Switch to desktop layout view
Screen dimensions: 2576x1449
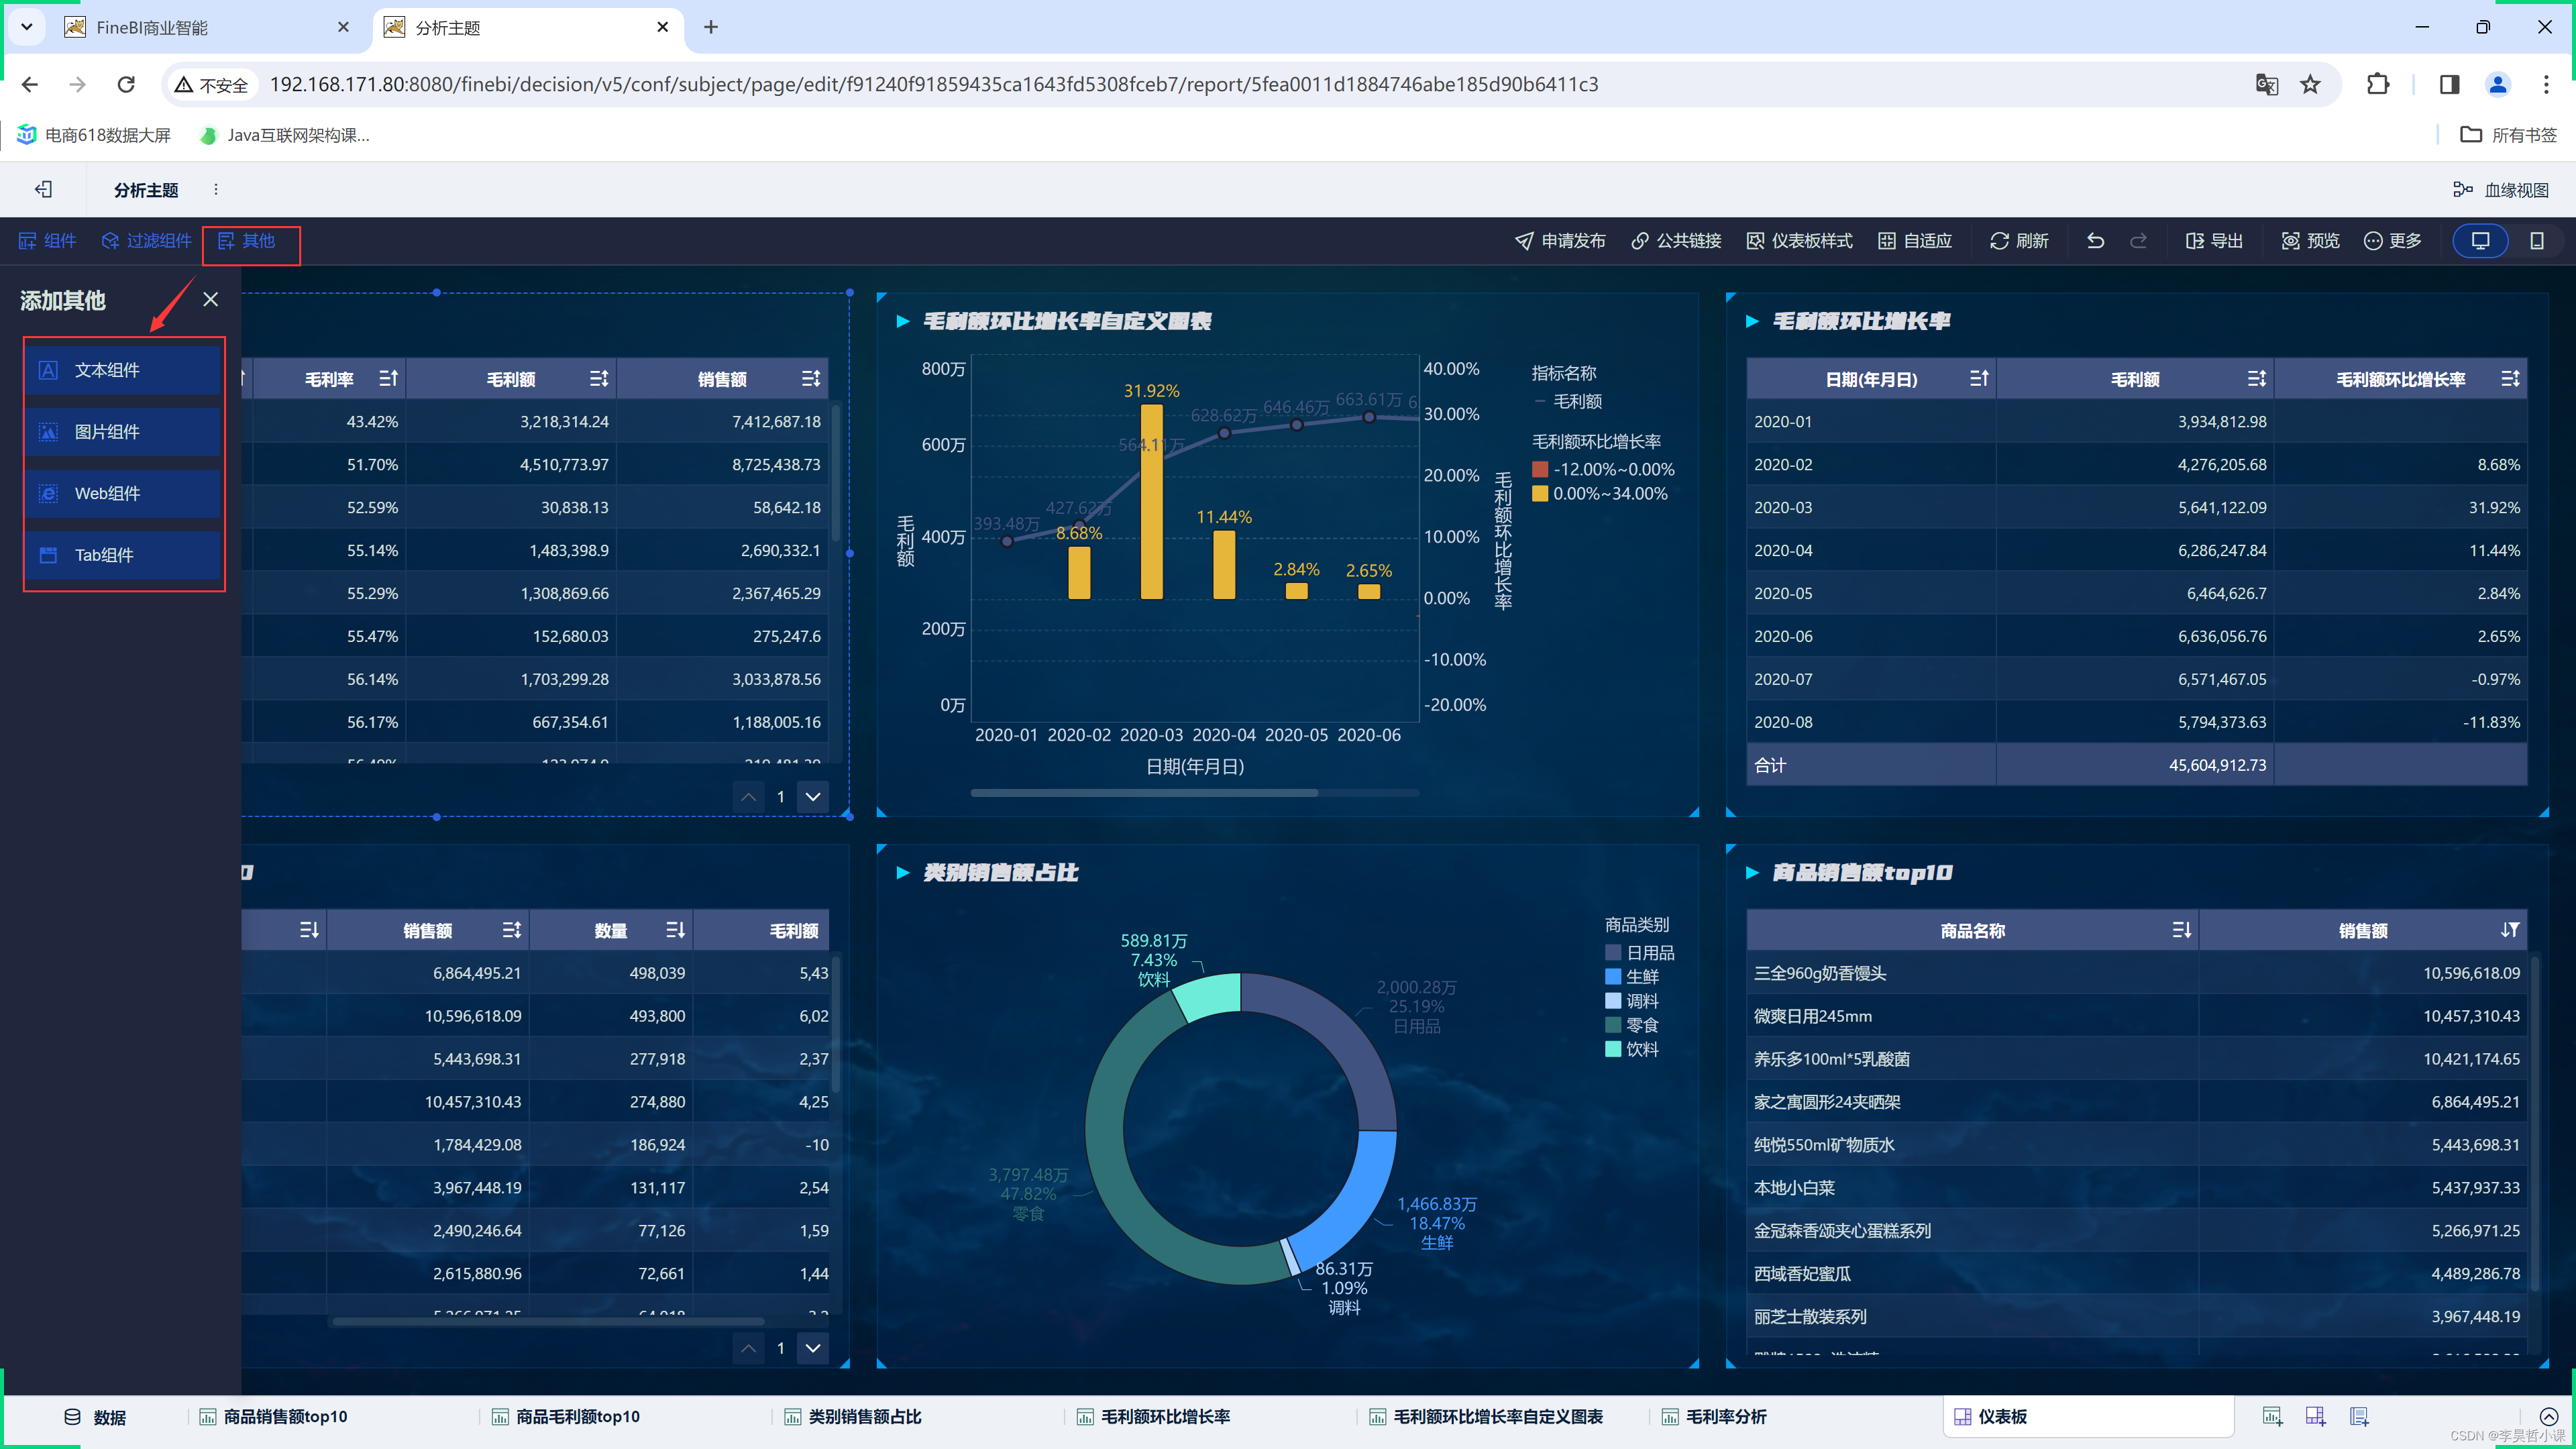tap(2481, 241)
